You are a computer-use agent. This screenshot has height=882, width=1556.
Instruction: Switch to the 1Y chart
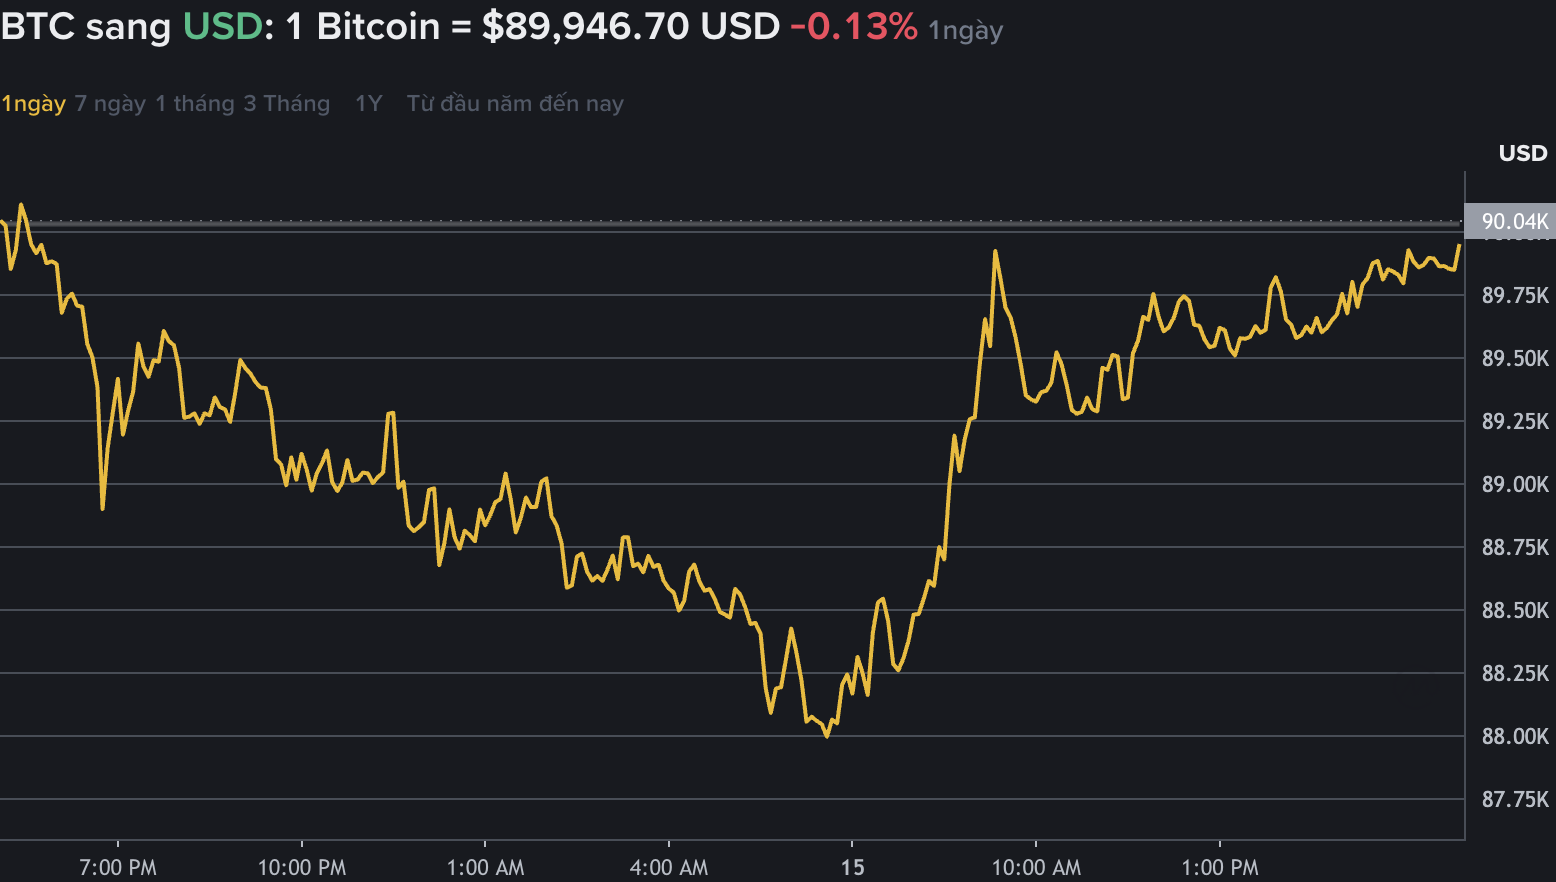(x=368, y=103)
